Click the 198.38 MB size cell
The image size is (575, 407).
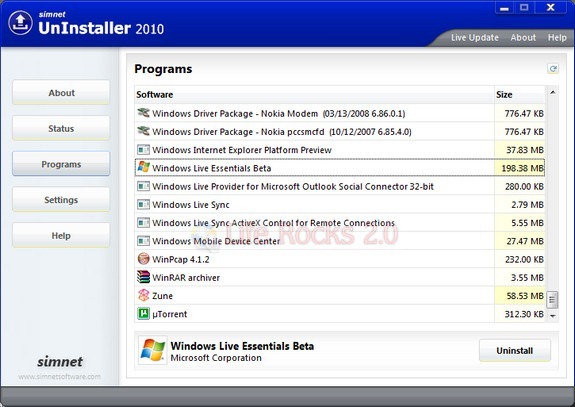[x=520, y=168]
